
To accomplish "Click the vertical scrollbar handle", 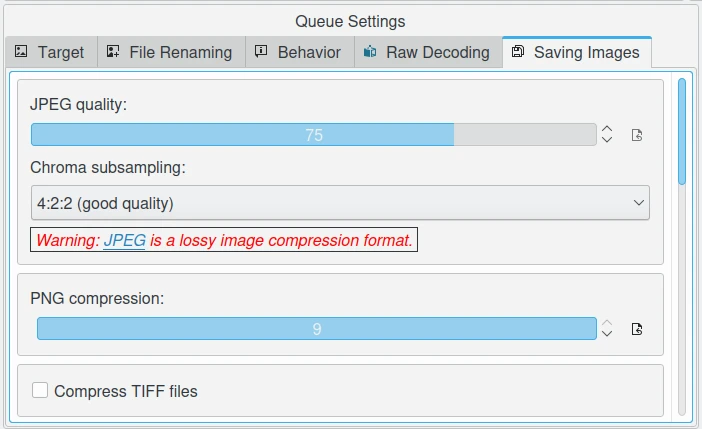I will coord(682,130).
